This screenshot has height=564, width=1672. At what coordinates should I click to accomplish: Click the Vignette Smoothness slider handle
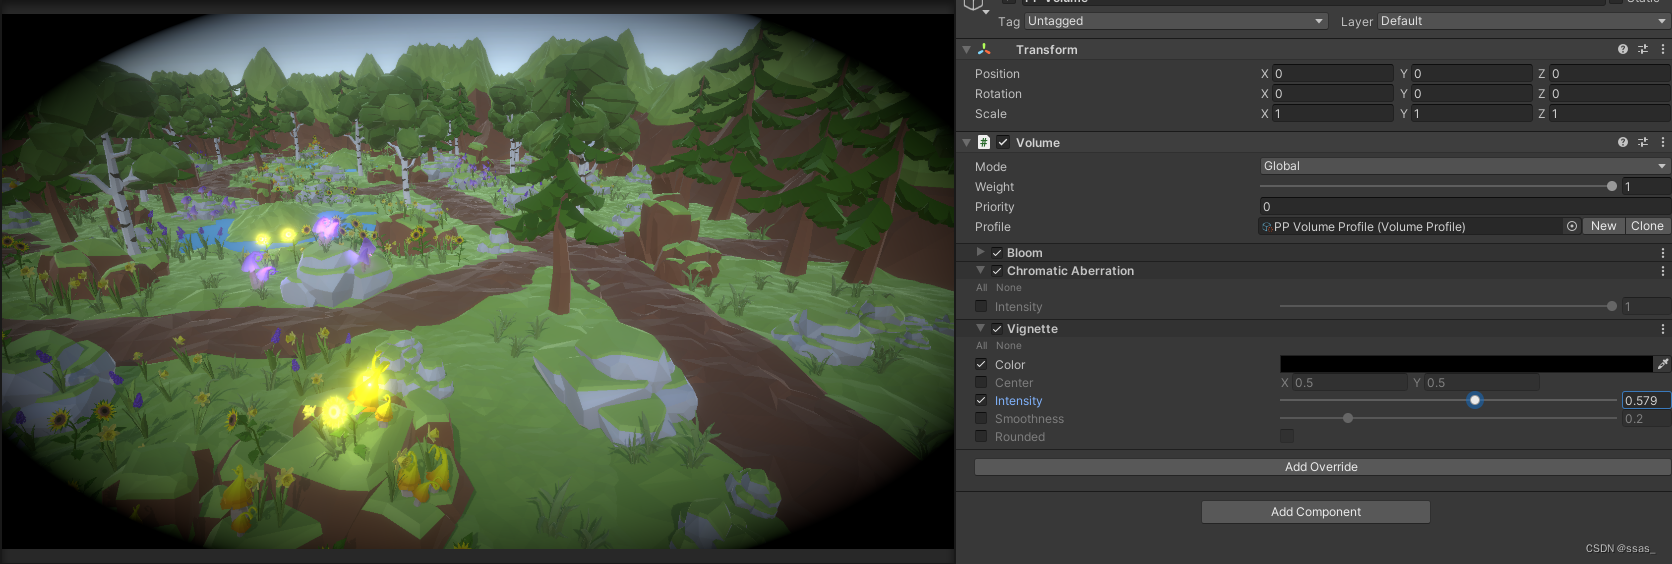pos(1348,418)
